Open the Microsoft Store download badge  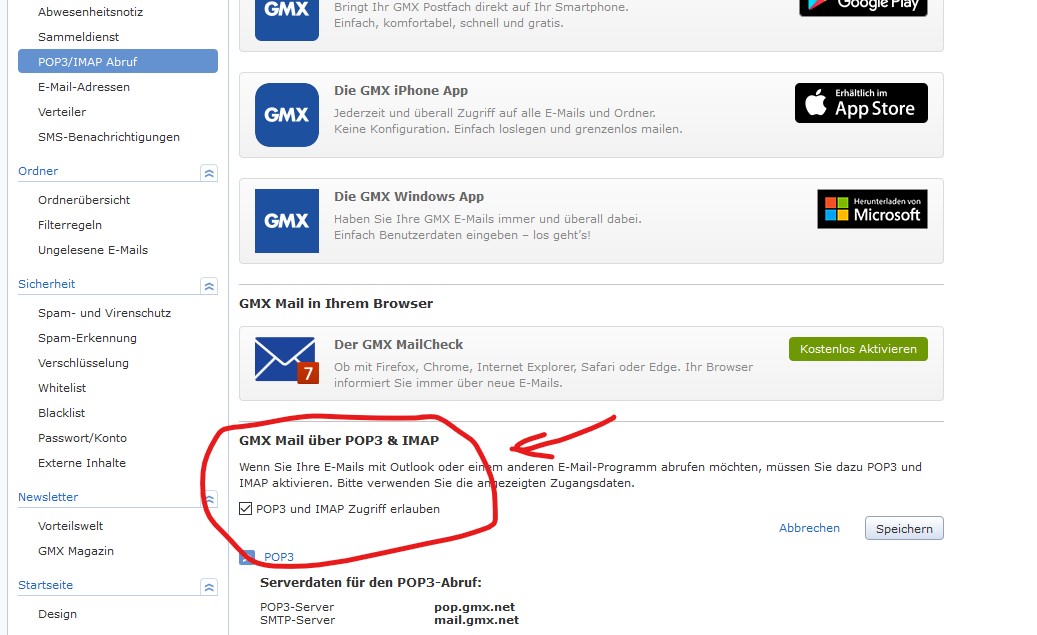pos(872,209)
